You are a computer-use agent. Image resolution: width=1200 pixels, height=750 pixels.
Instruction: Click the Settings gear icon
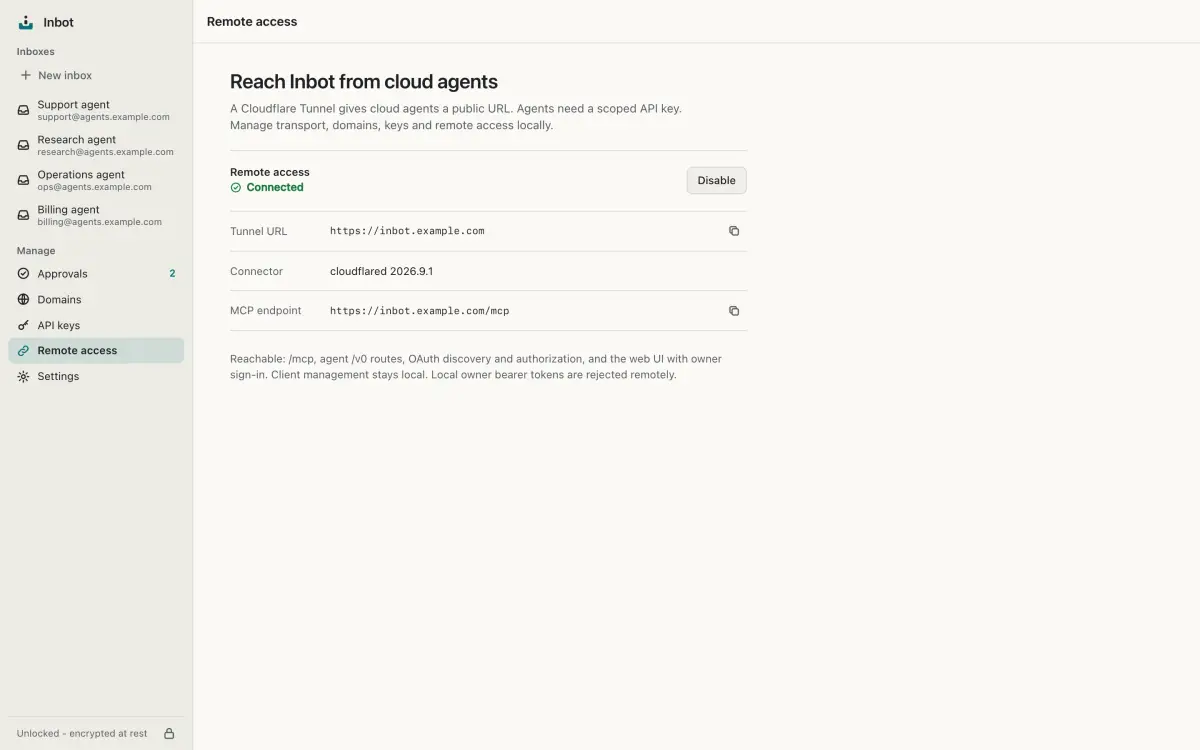pyautogui.click(x=23, y=376)
